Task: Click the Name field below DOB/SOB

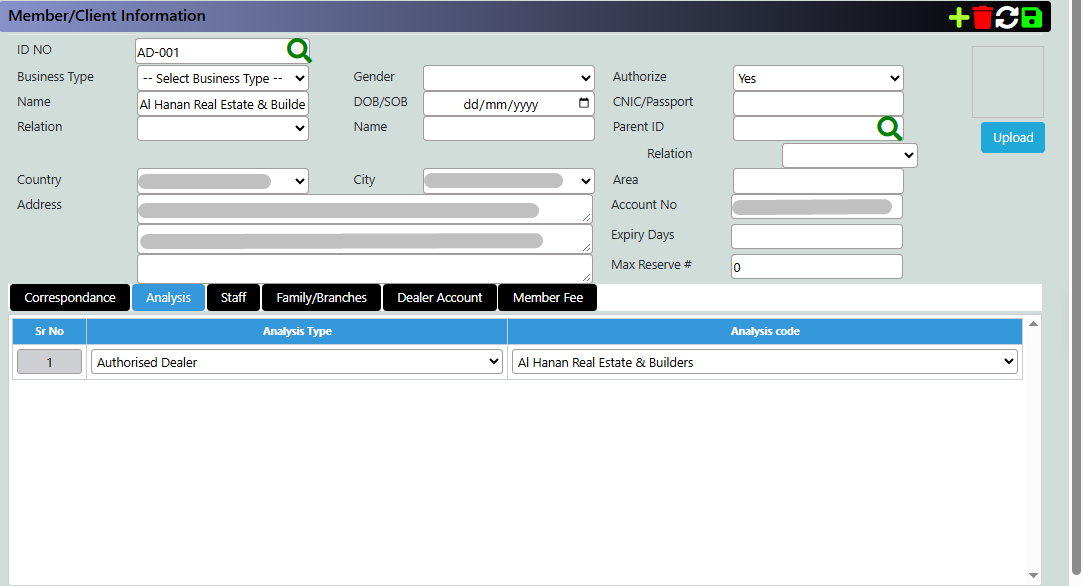Action: [x=508, y=128]
